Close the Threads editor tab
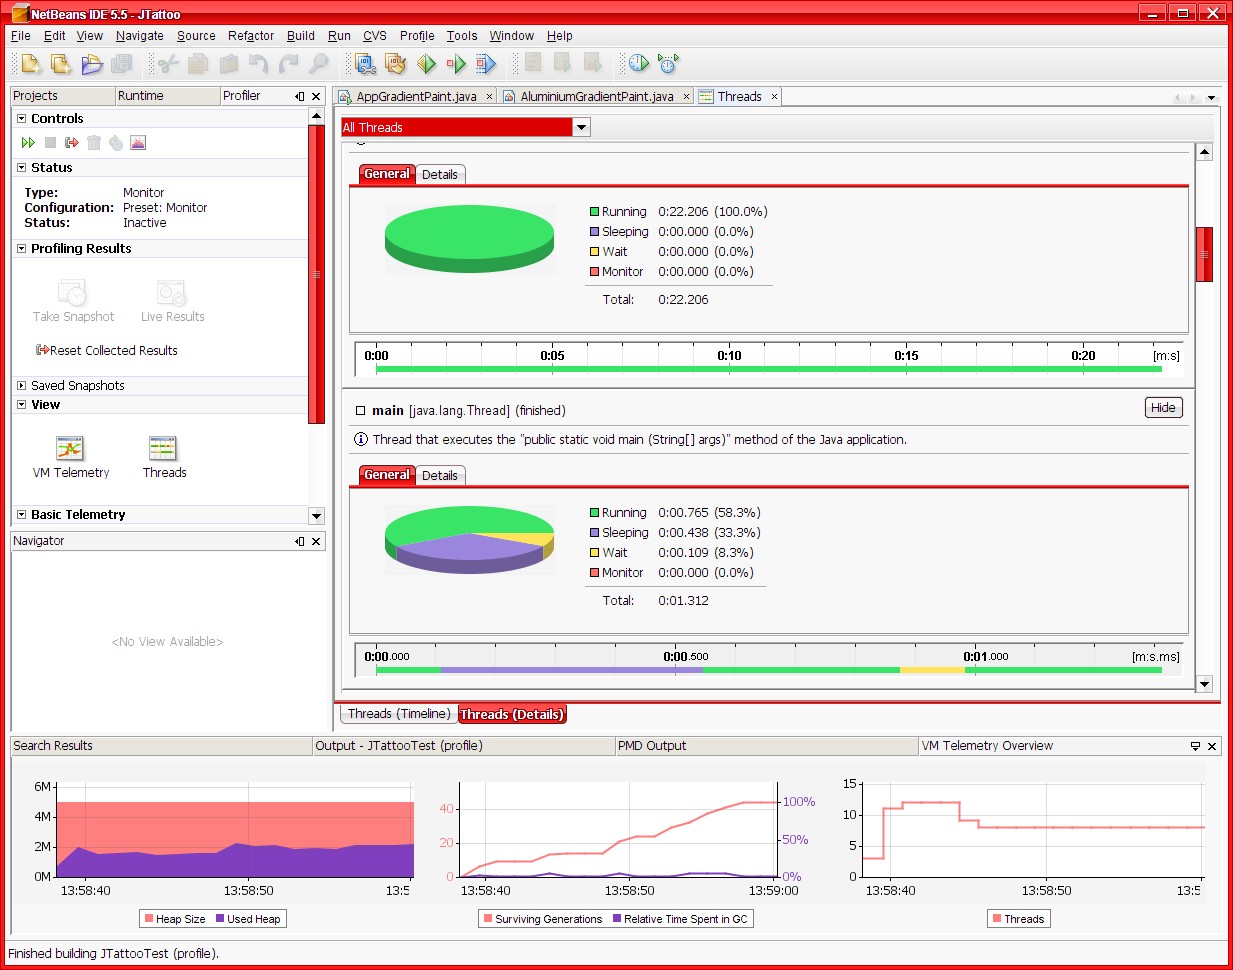 click(774, 97)
